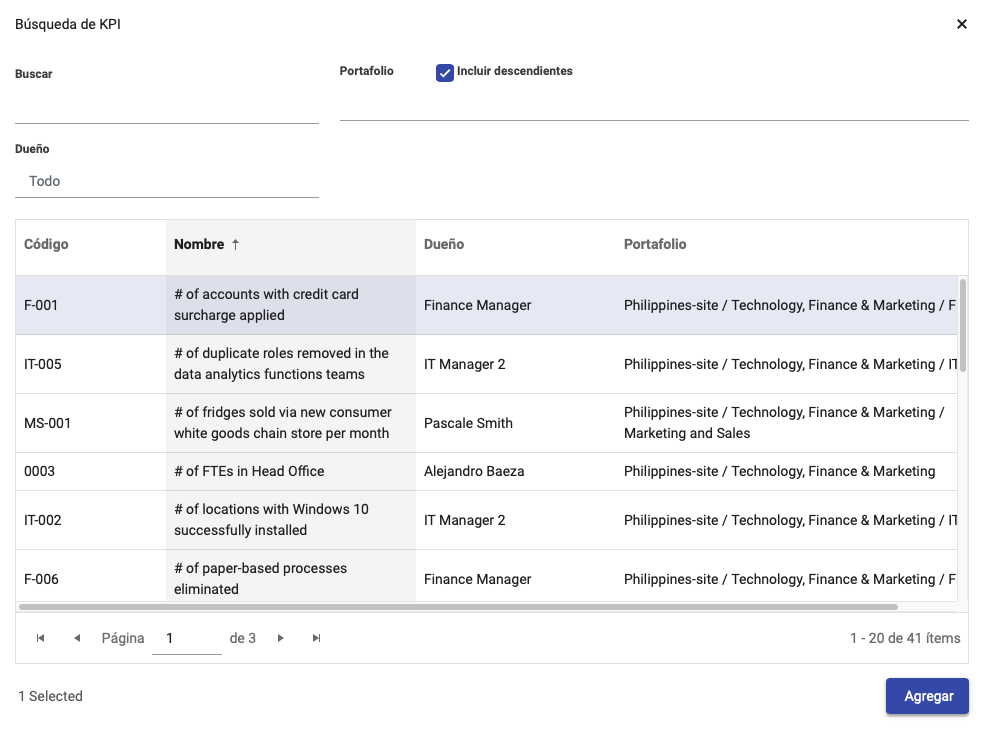Viewport: 986px width, 730px height.
Task: Click IT Manager 2 in the IT-005 row
Action: [464, 364]
